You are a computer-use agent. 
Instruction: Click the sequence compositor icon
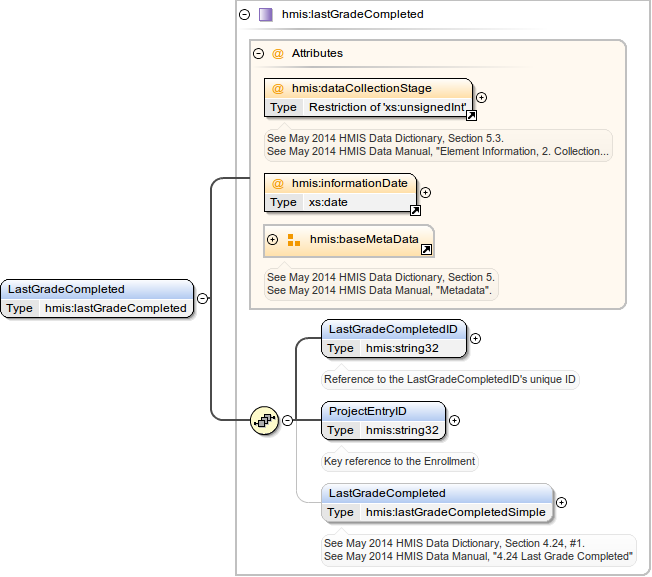pos(263,420)
